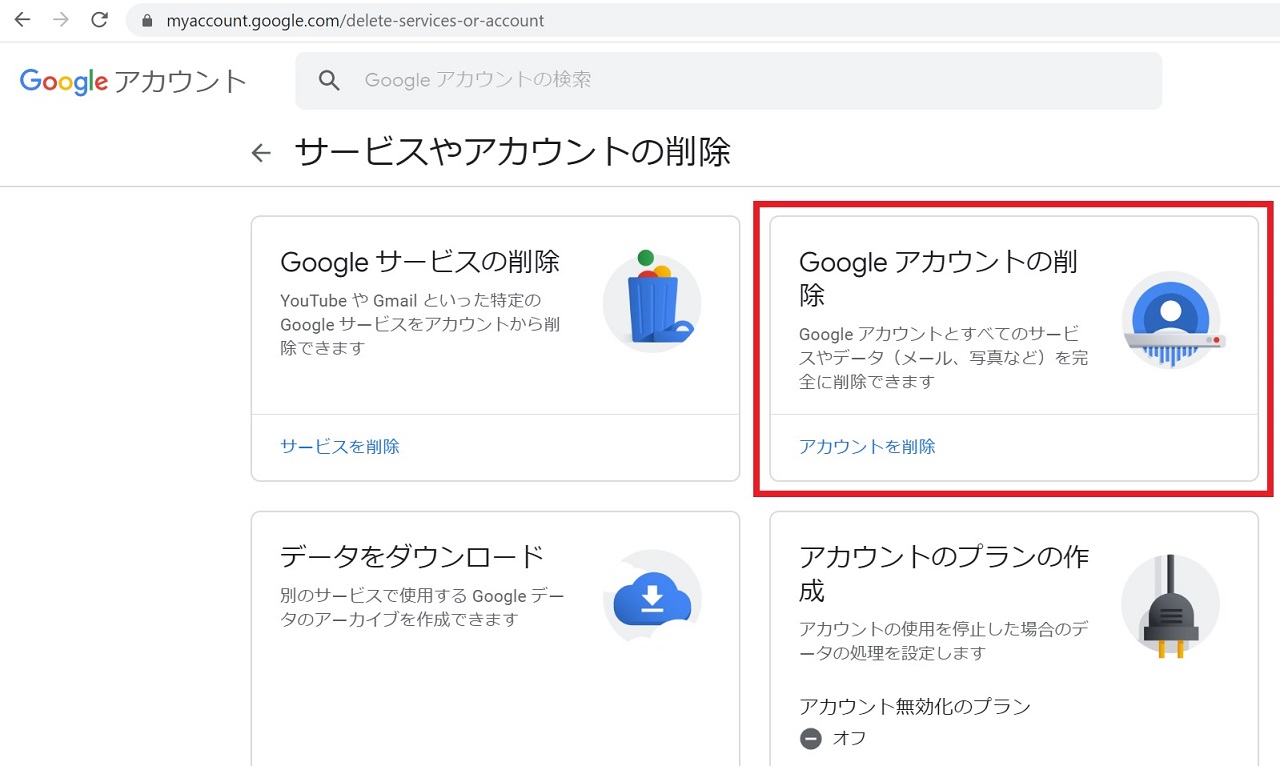Click the オフ status minus icon
The width and height of the screenshot is (1280, 766).
click(x=811, y=739)
